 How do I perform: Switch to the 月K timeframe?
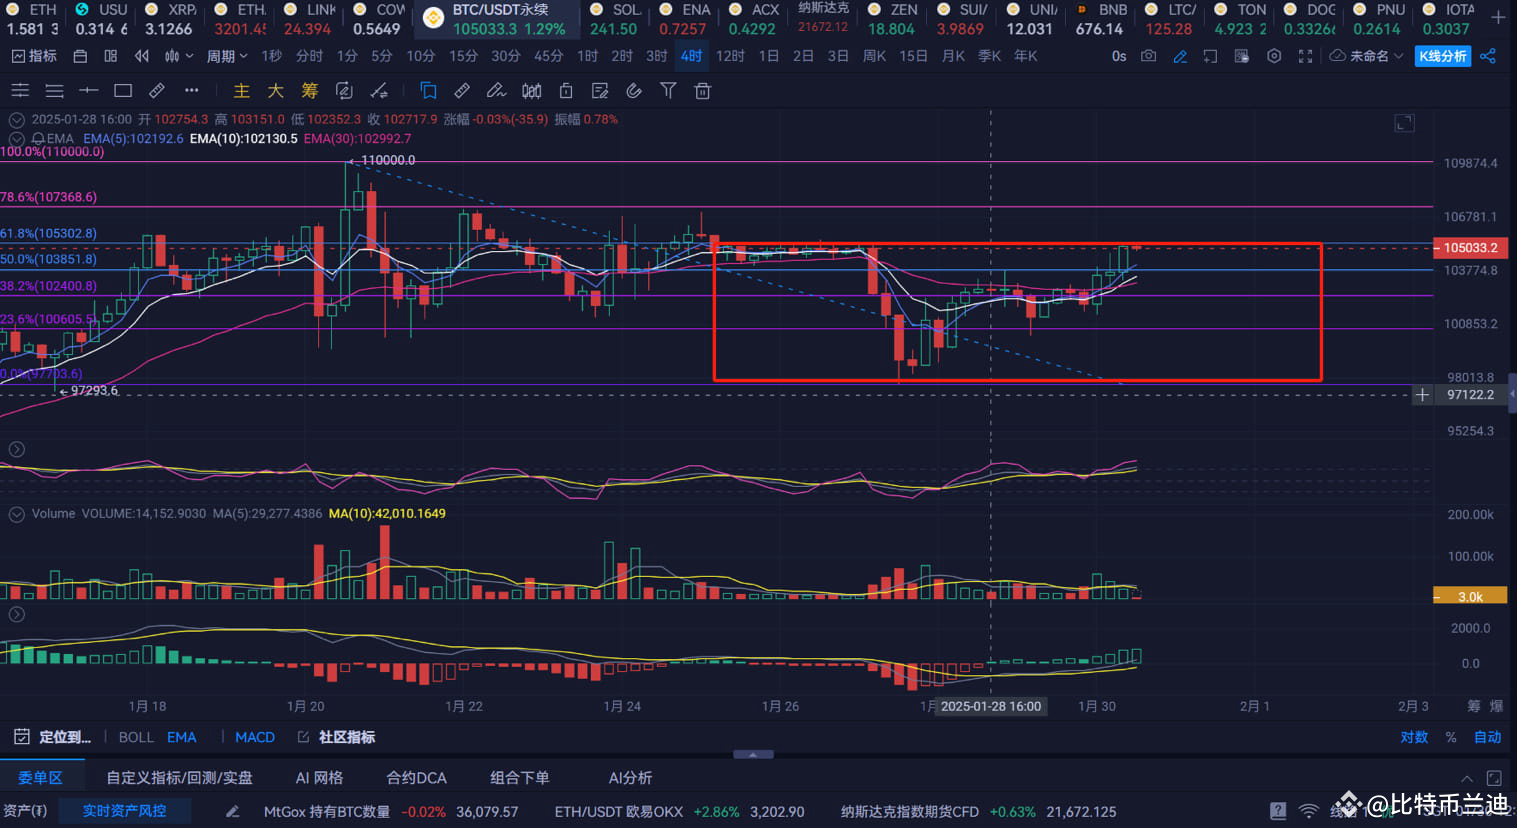point(954,56)
